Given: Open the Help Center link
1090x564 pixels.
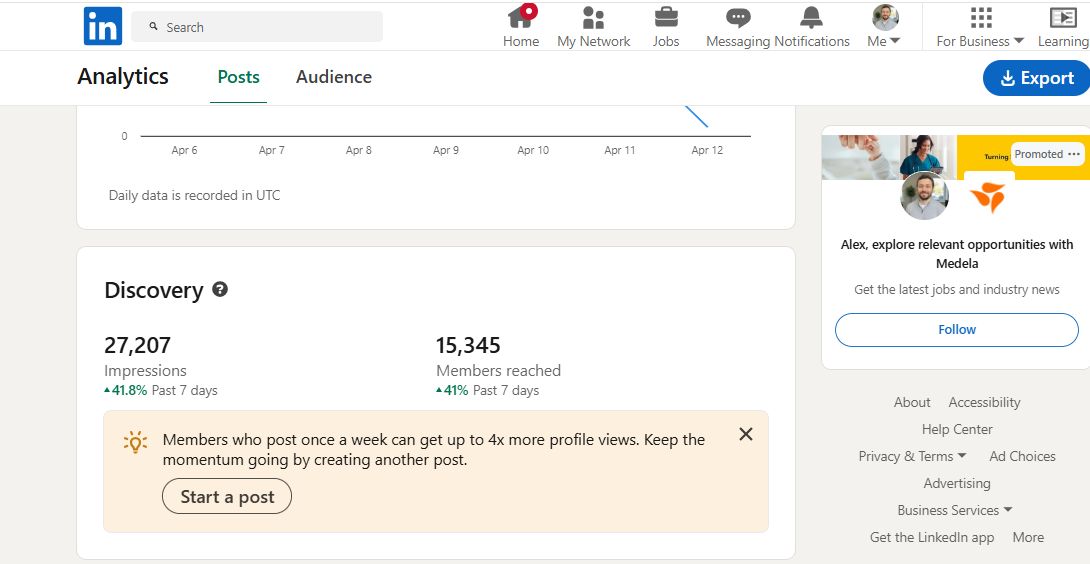Looking at the screenshot, I should pyautogui.click(x=957, y=429).
